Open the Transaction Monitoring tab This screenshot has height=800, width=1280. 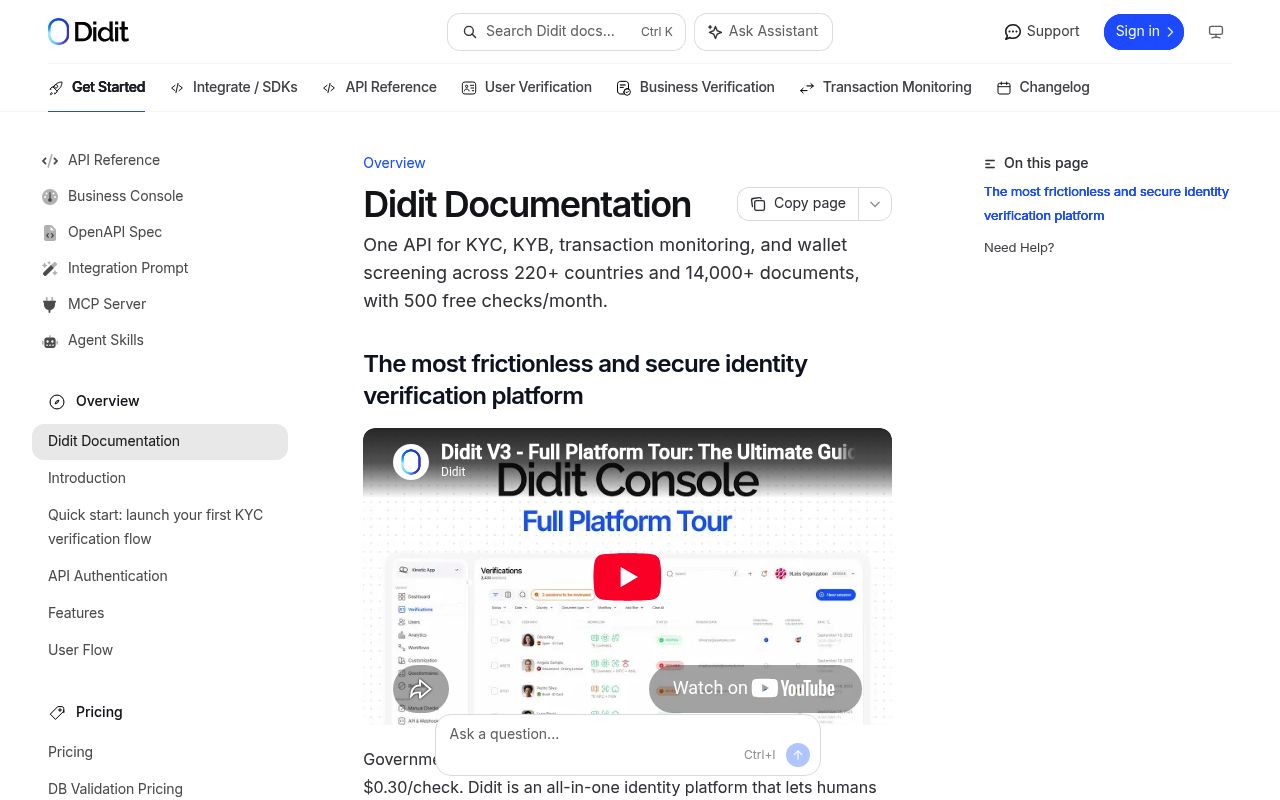click(886, 88)
